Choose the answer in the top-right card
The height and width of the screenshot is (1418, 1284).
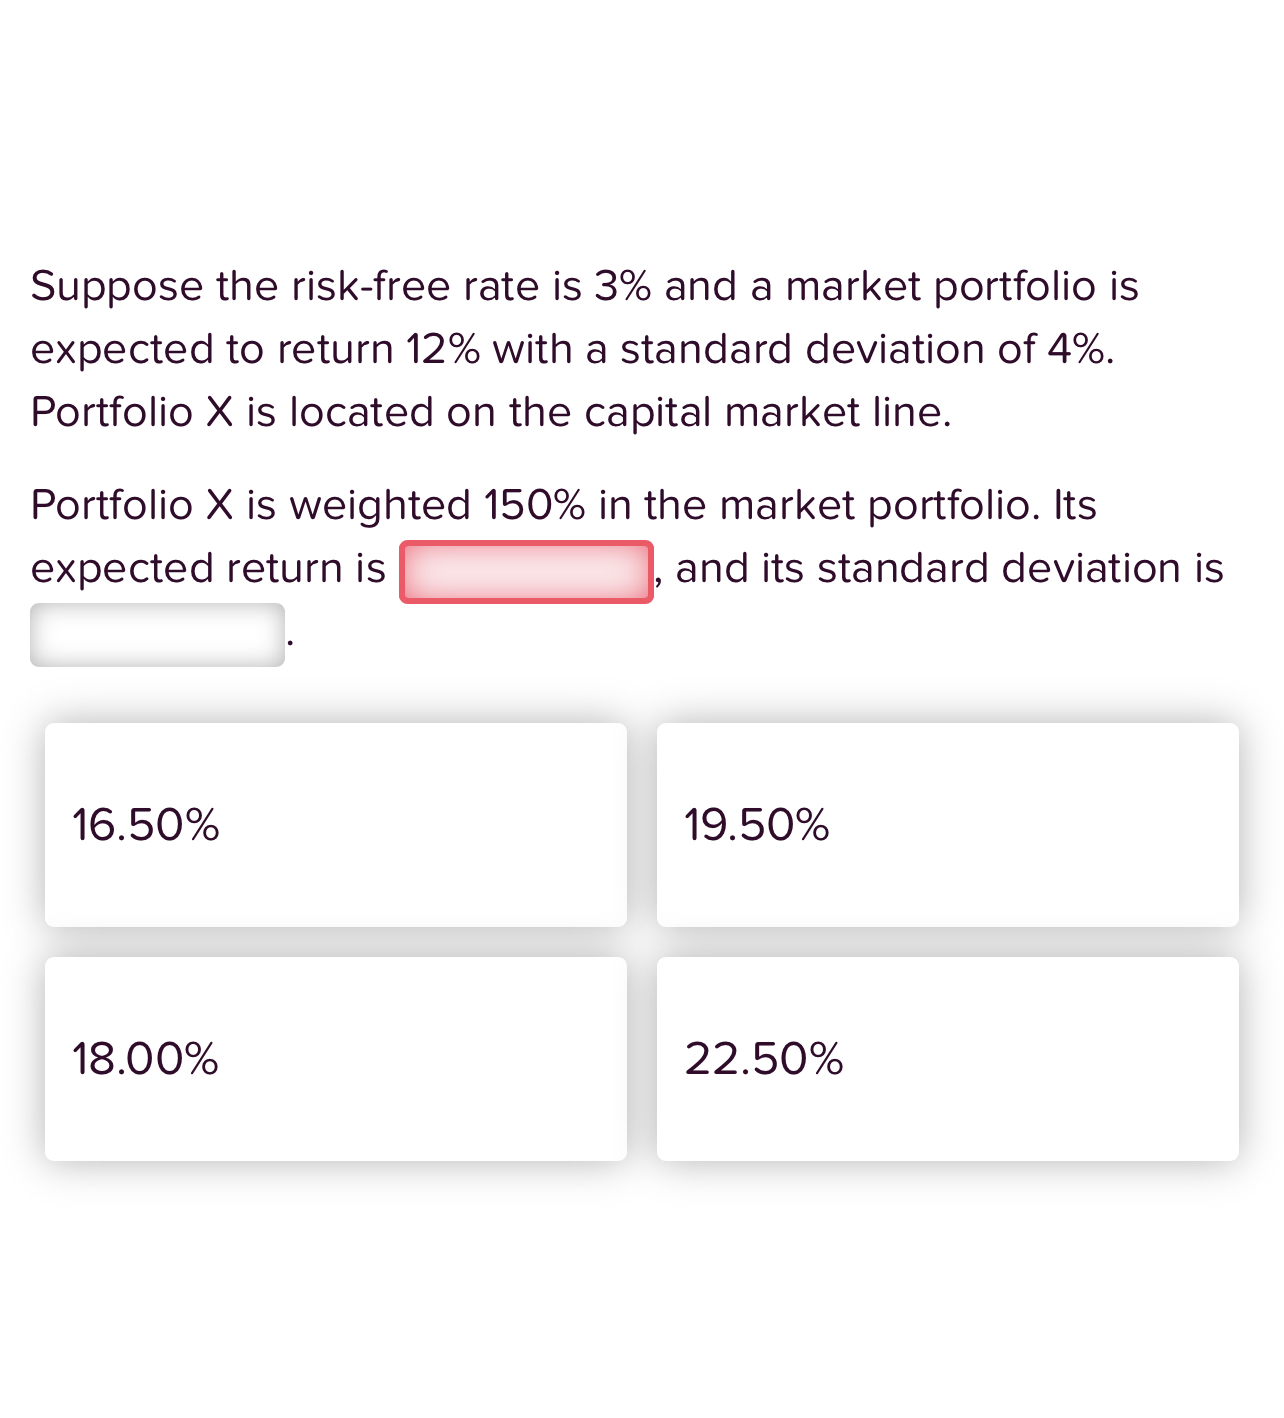click(x=947, y=825)
